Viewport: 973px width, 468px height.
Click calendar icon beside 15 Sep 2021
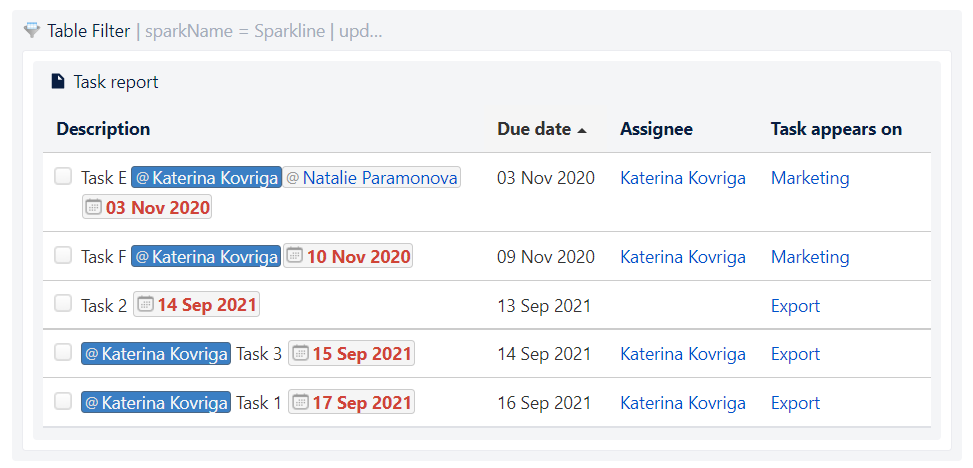(x=300, y=353)
